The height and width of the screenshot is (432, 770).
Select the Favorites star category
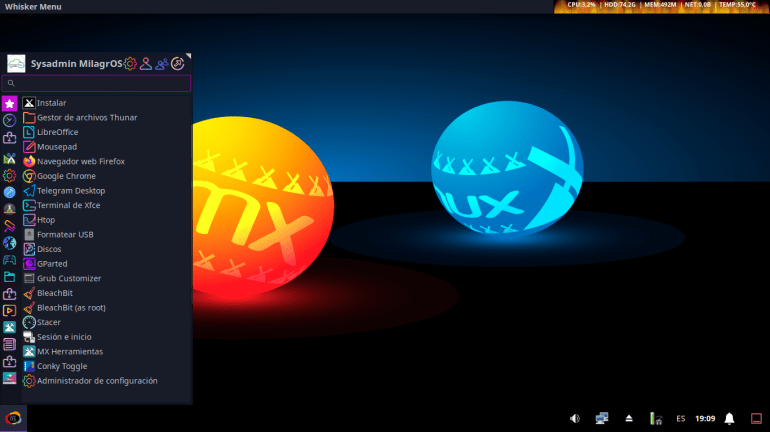click(x=9, y=103)
